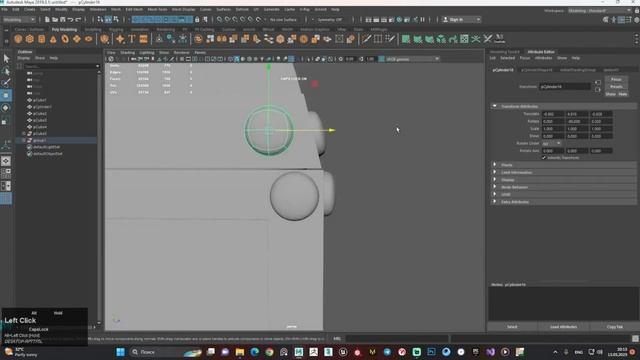Viewport: 640px width, 360px height.
Task: Toggle select by hierarchy mode
Action: [100, 20]
